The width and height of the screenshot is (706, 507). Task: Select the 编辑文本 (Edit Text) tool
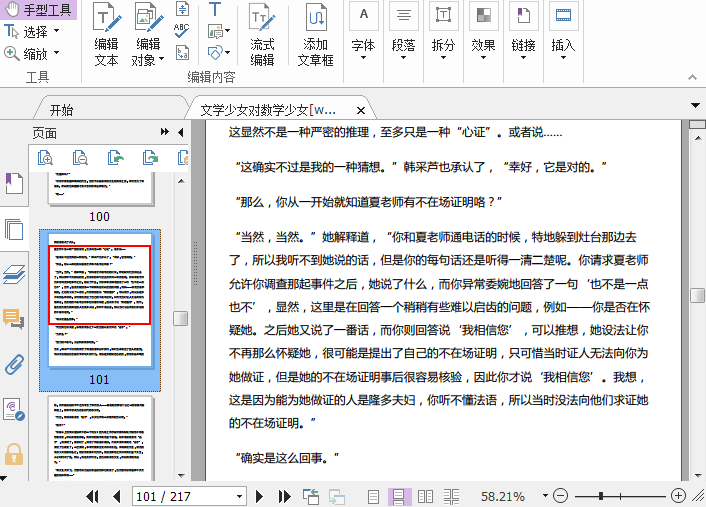pyautogui.click(x=106, y=34)
